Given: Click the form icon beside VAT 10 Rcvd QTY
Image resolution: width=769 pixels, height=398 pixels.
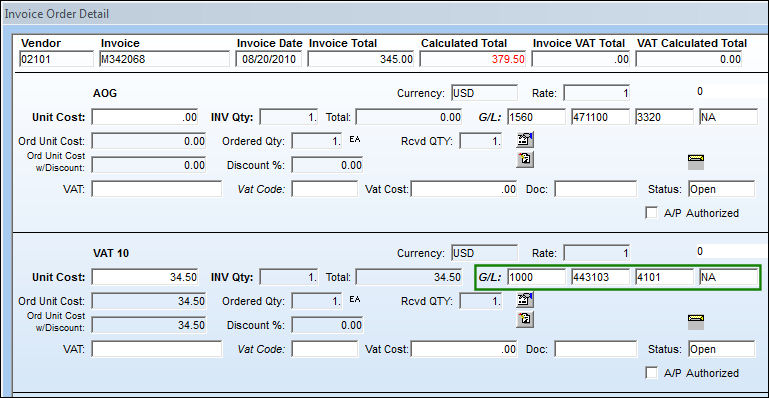Looking at the screenshot, I should 525,300.
